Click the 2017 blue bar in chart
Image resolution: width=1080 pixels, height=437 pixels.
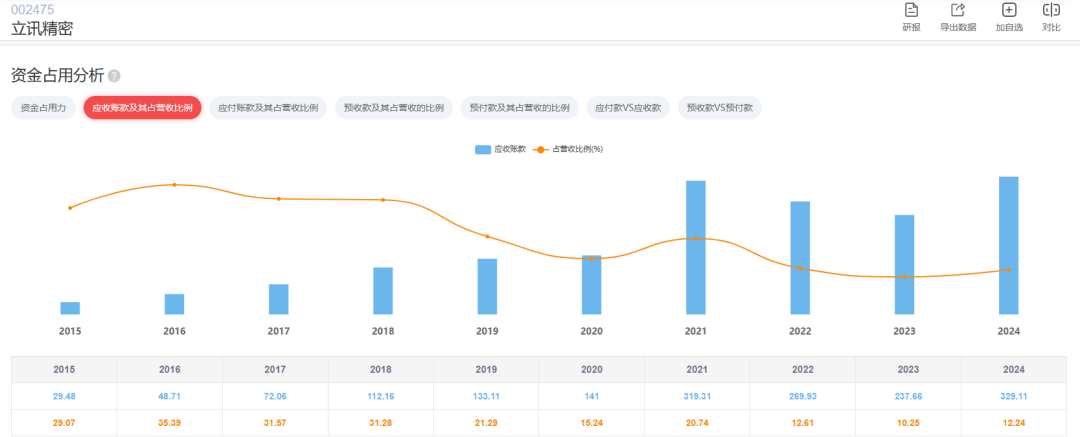[x=279, y=299]
